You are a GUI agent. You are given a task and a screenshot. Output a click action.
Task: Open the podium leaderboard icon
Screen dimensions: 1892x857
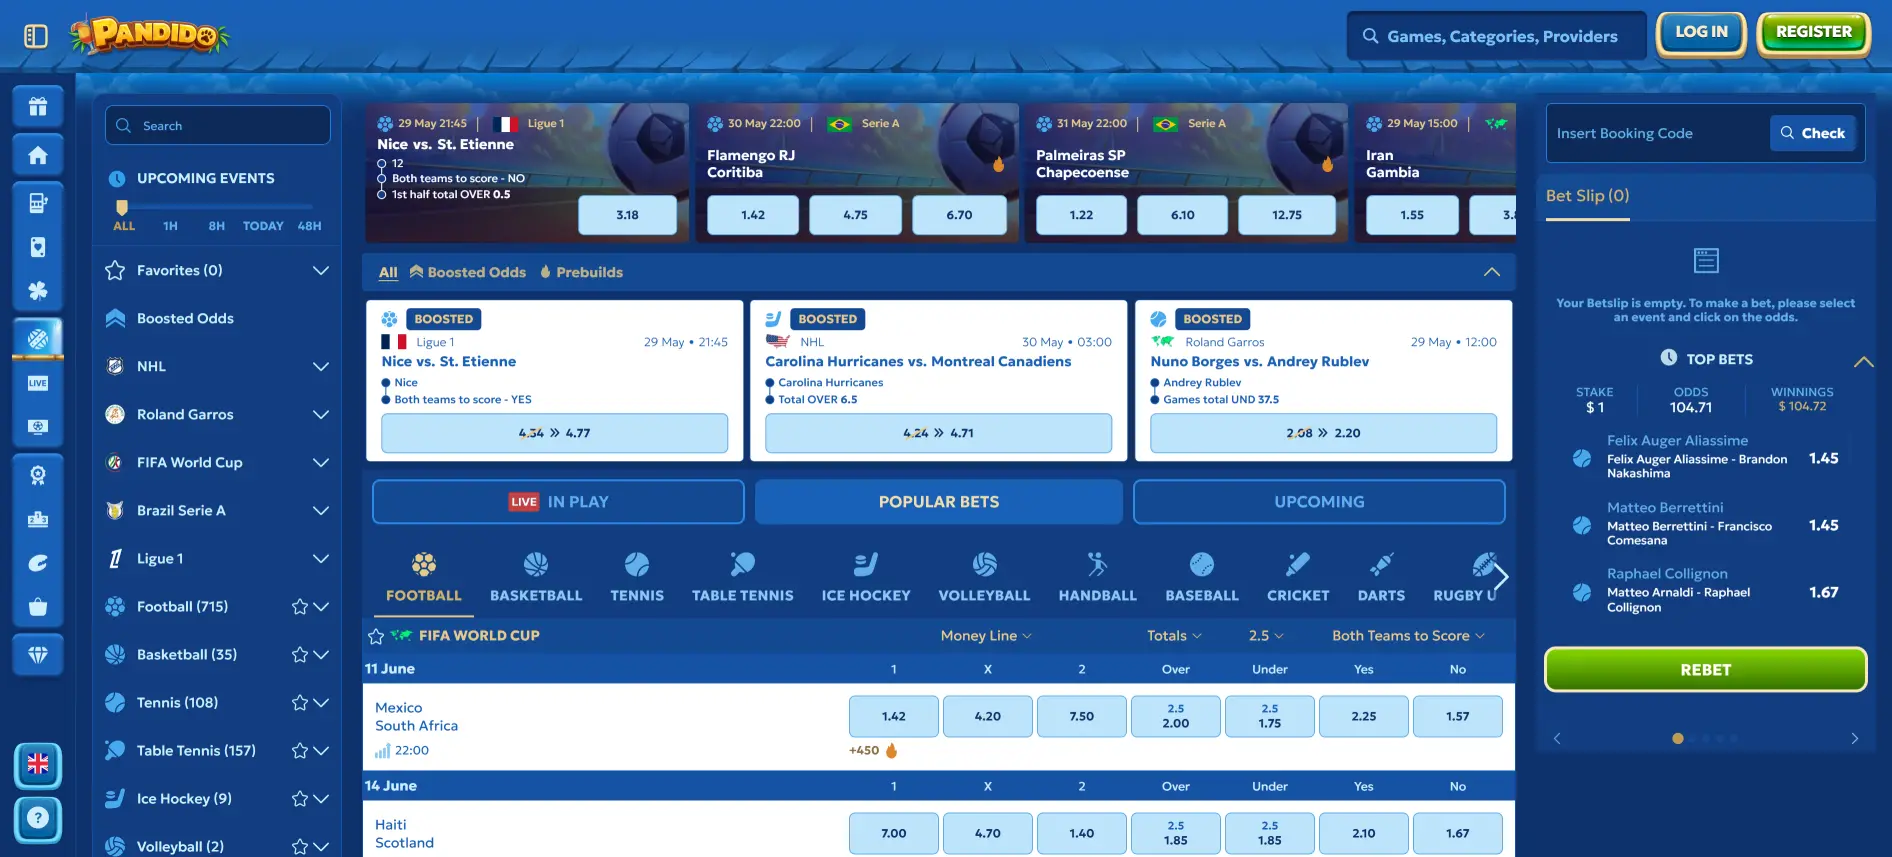click(x=38, y=519)
